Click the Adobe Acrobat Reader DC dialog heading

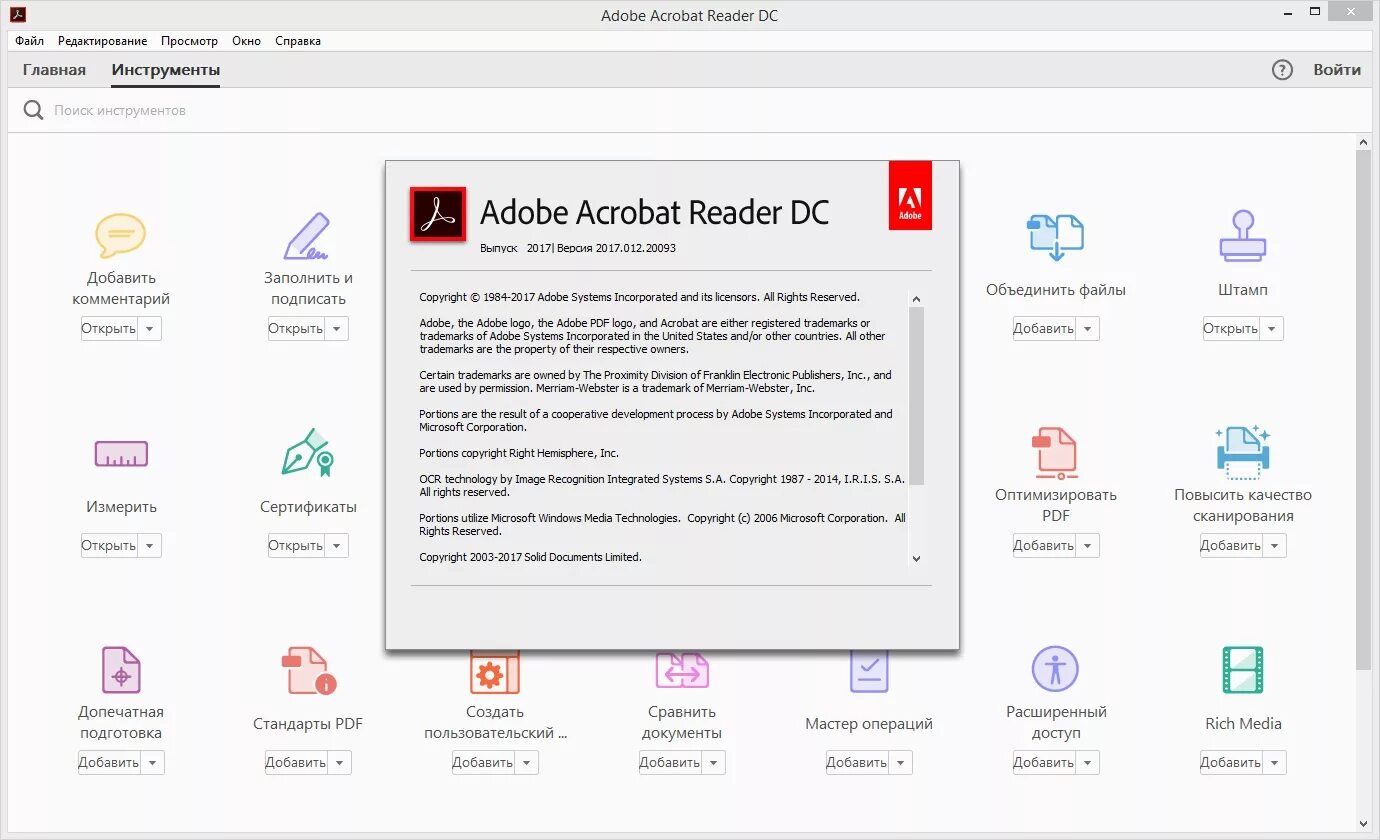[655, 212]
